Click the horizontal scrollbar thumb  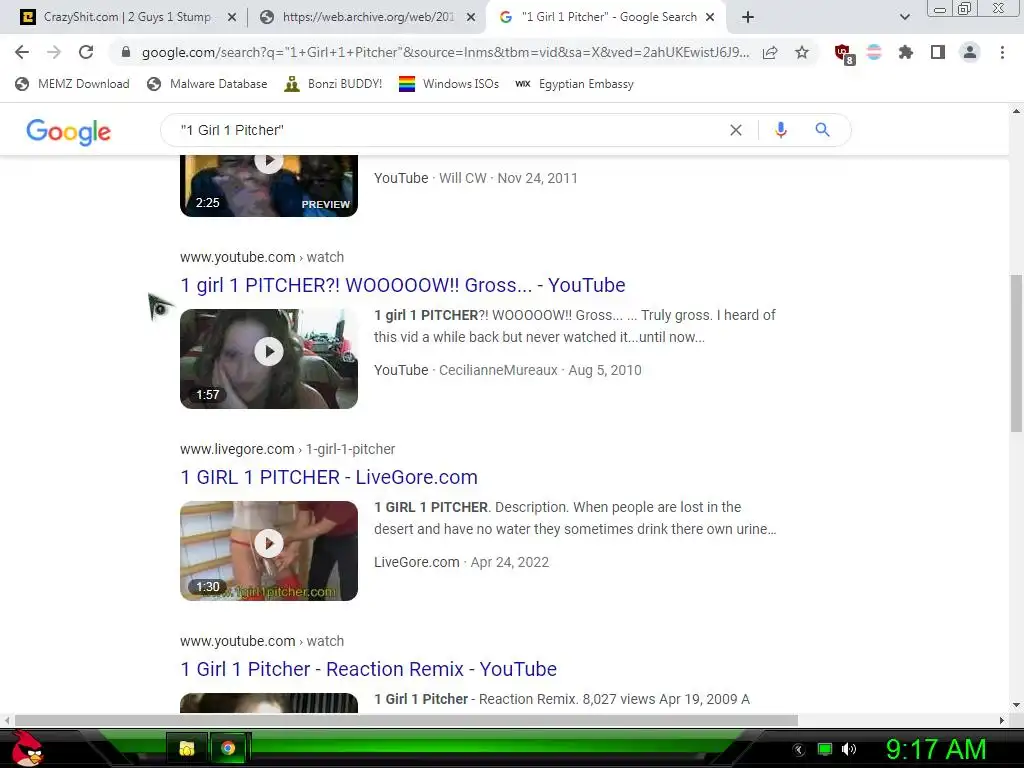pos(406,720)
